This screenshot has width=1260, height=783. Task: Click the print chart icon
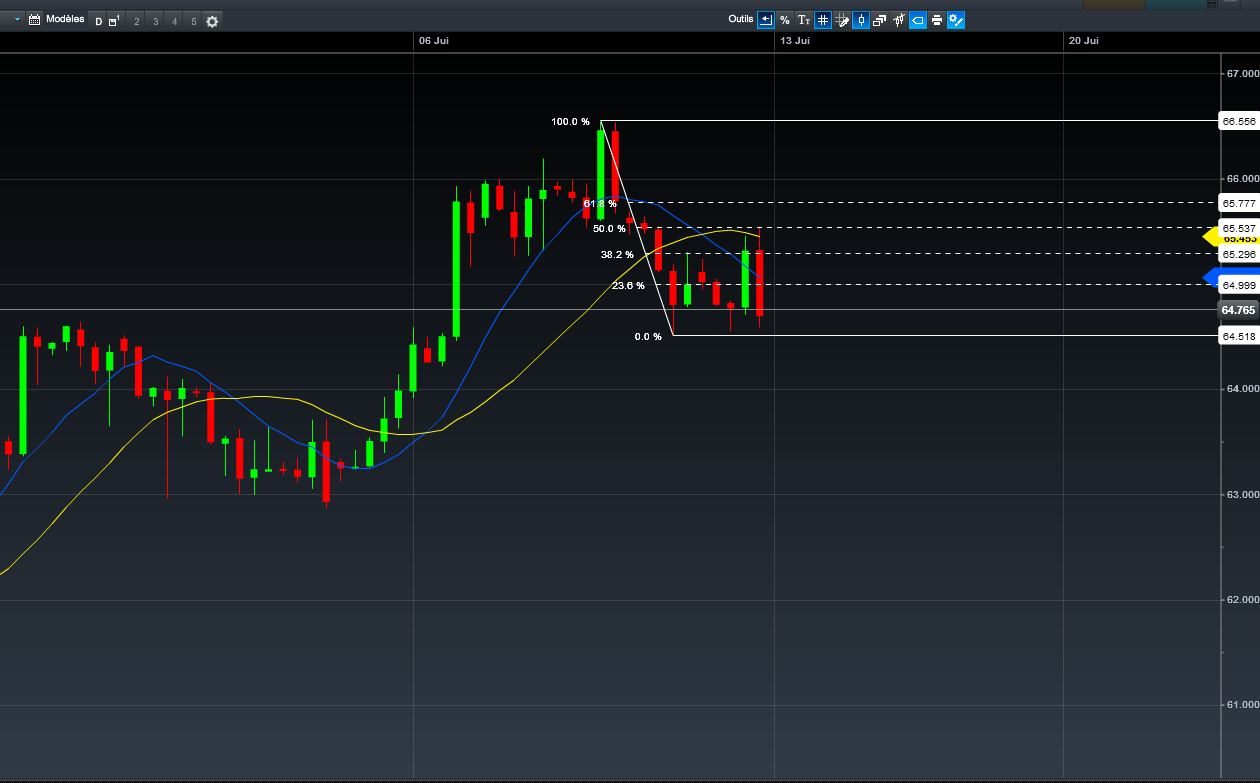[937, 20]
